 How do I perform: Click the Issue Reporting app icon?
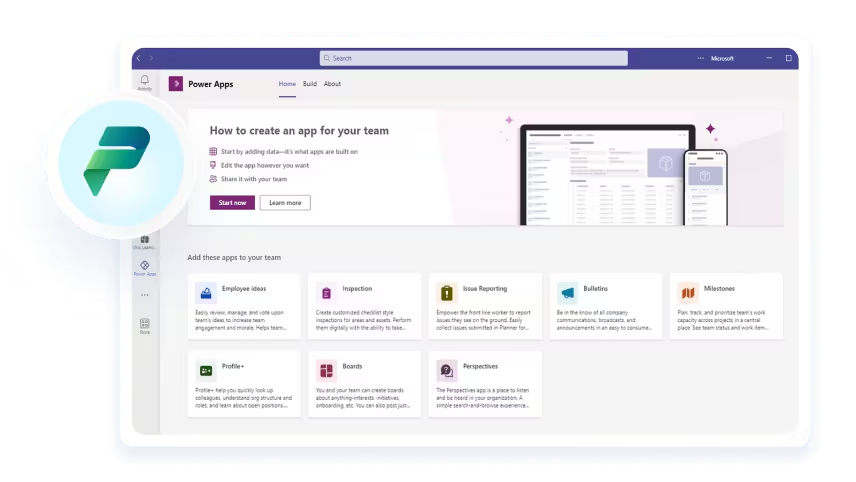446,292
